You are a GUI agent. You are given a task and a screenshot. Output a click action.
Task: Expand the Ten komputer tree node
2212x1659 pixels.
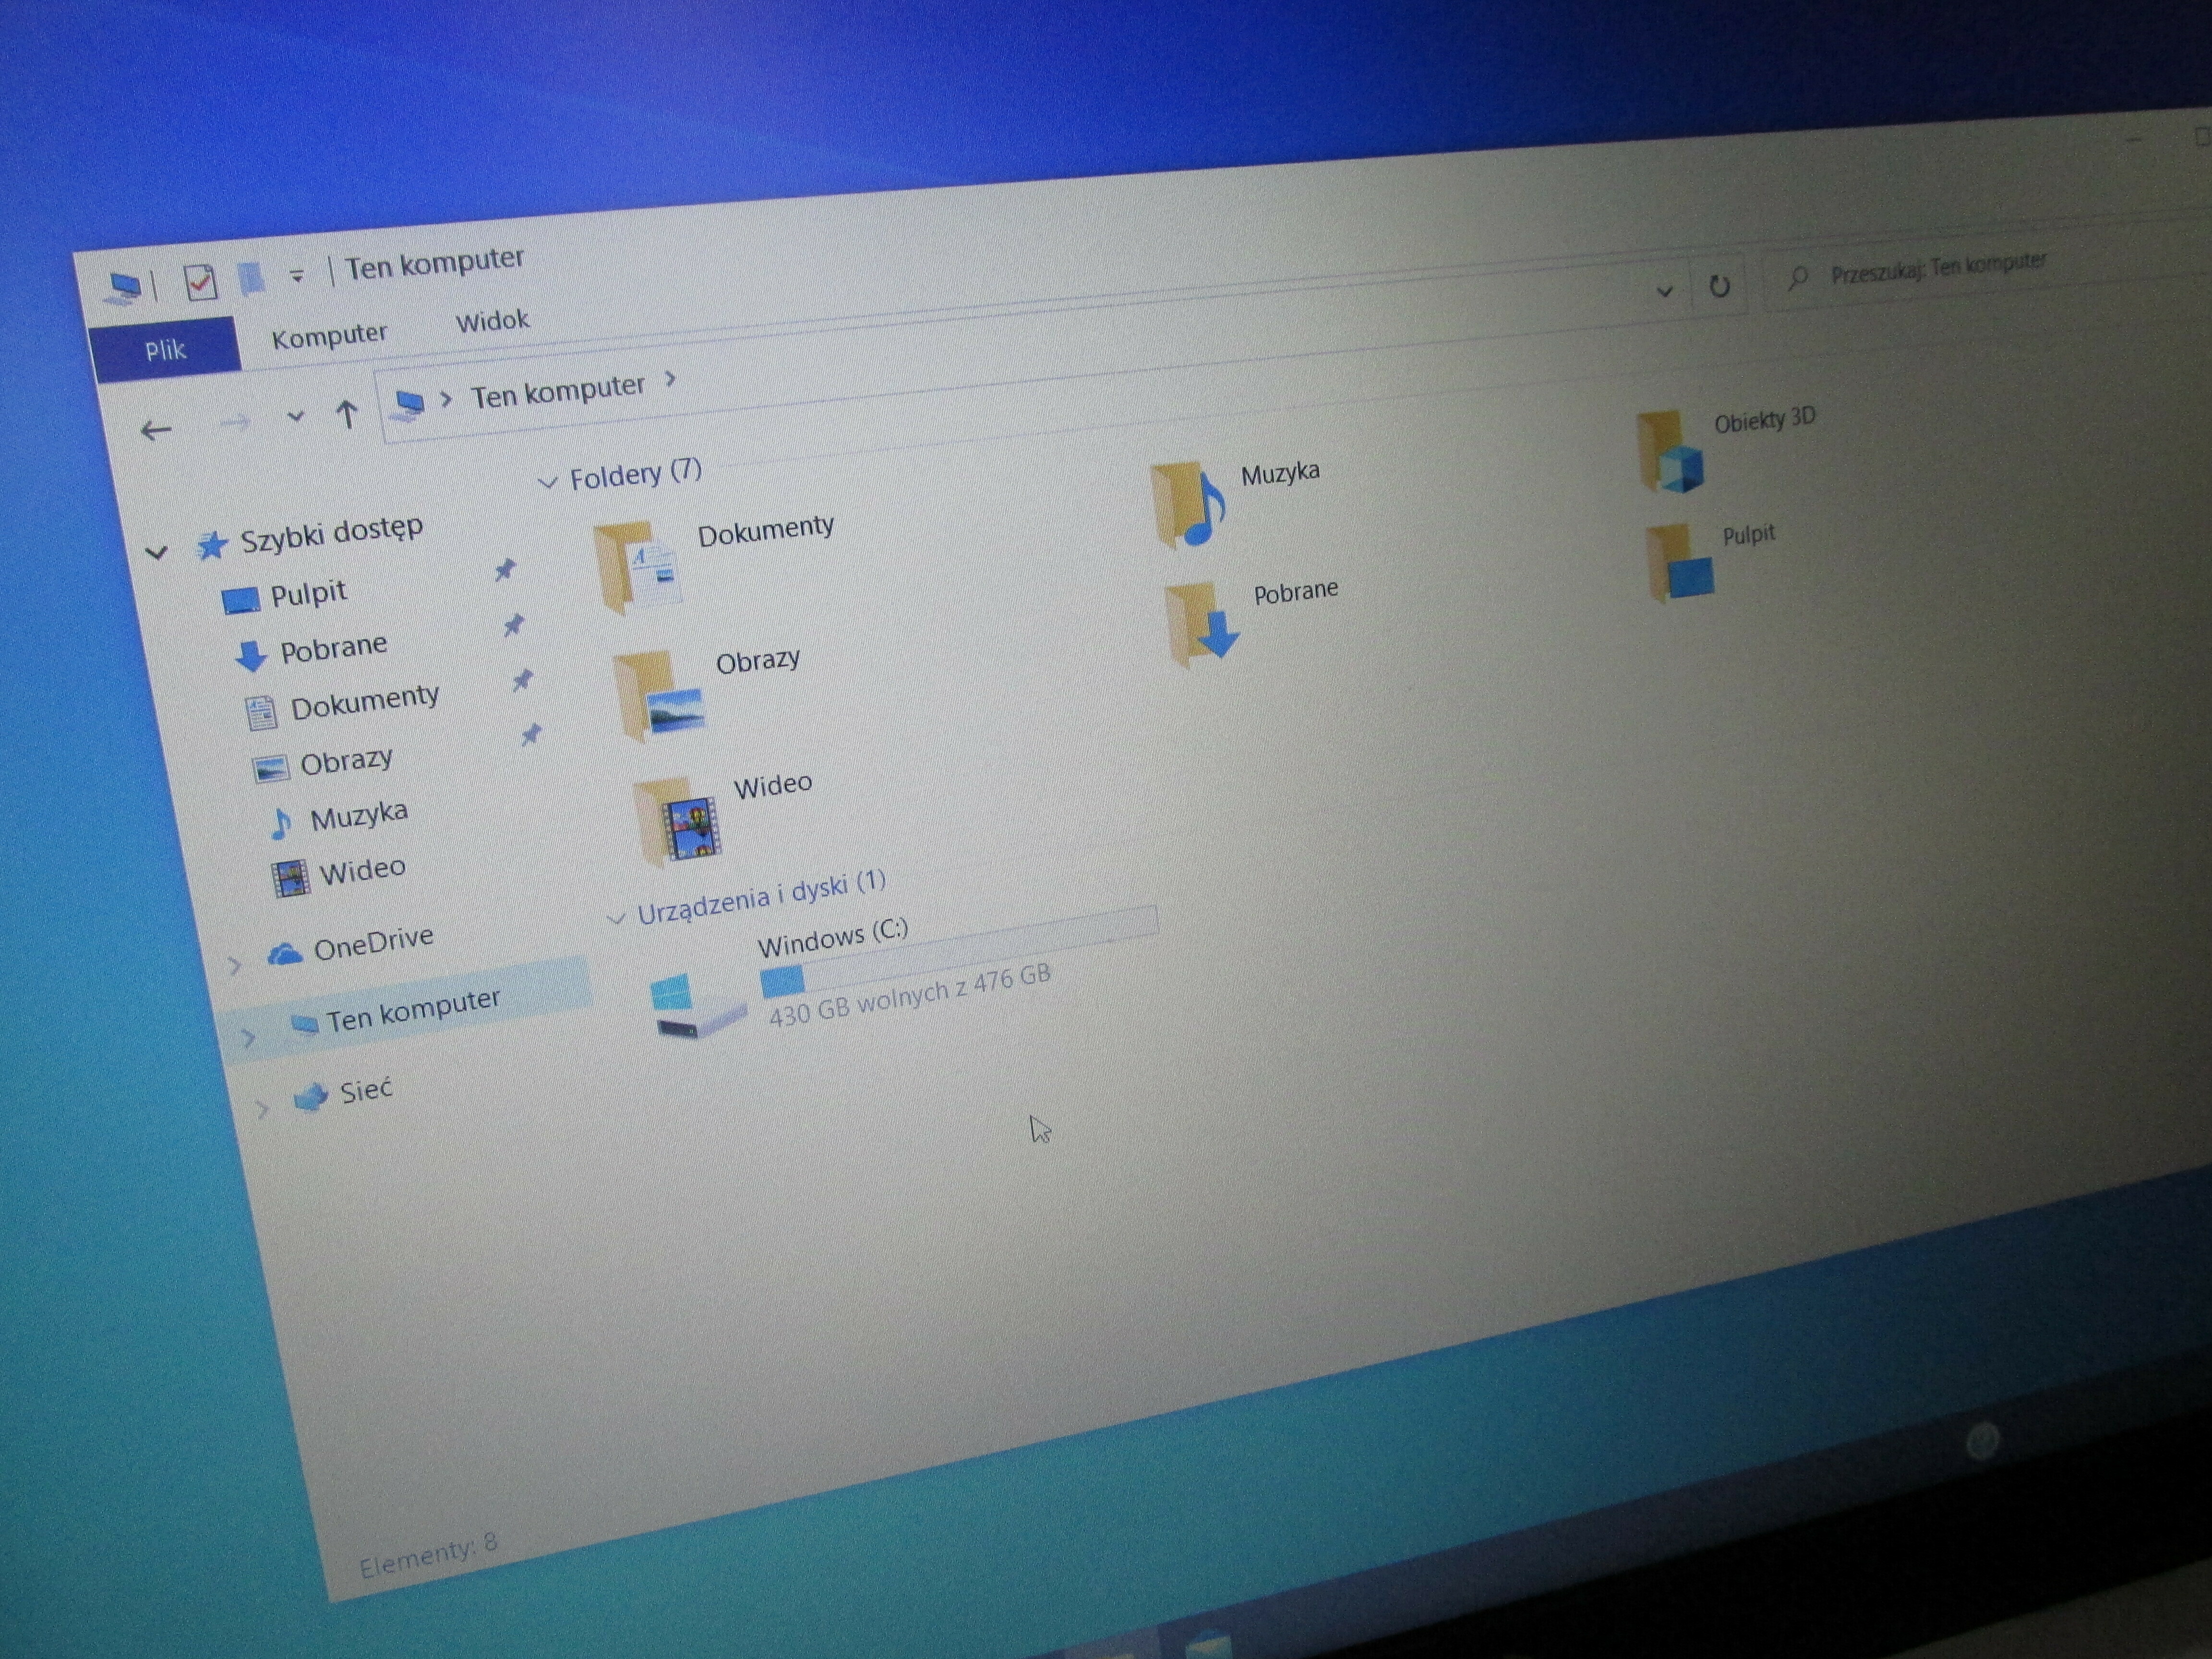pyautogui.click(x=249, y=1038)
